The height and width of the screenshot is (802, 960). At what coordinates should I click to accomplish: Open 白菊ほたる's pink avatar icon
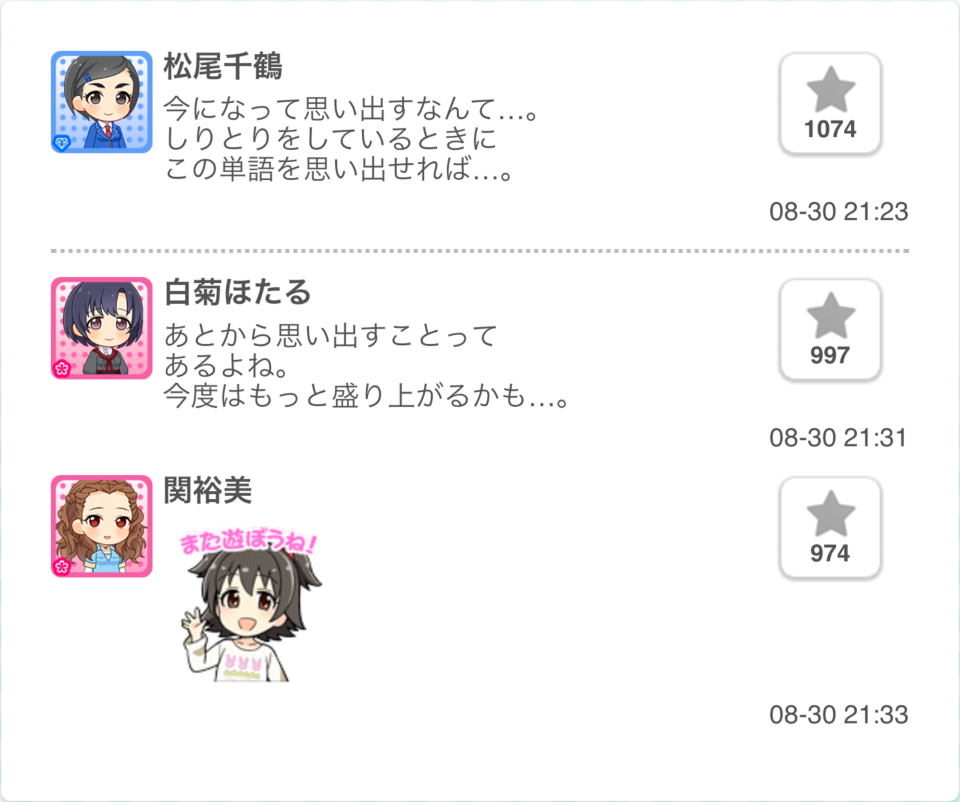[x=102, y=328]
